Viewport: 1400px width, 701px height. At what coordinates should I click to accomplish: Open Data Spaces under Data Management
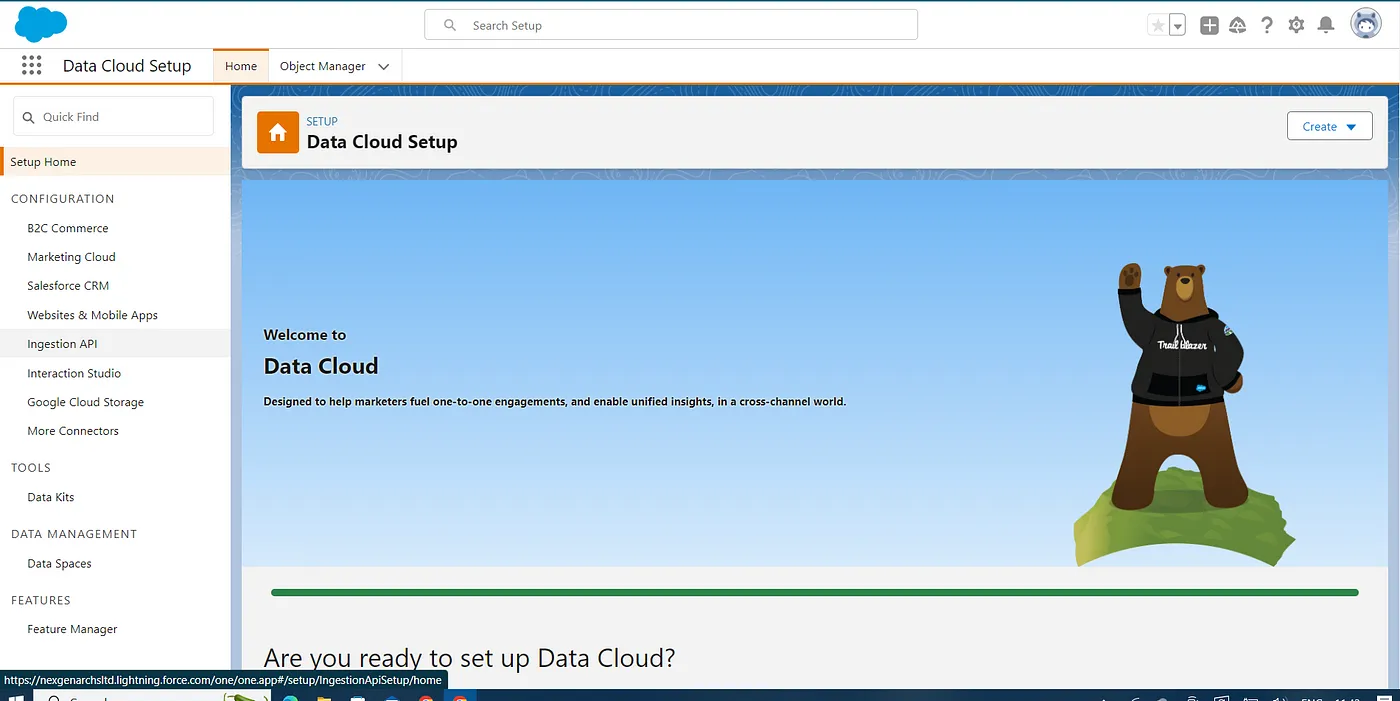pos(59,564)
